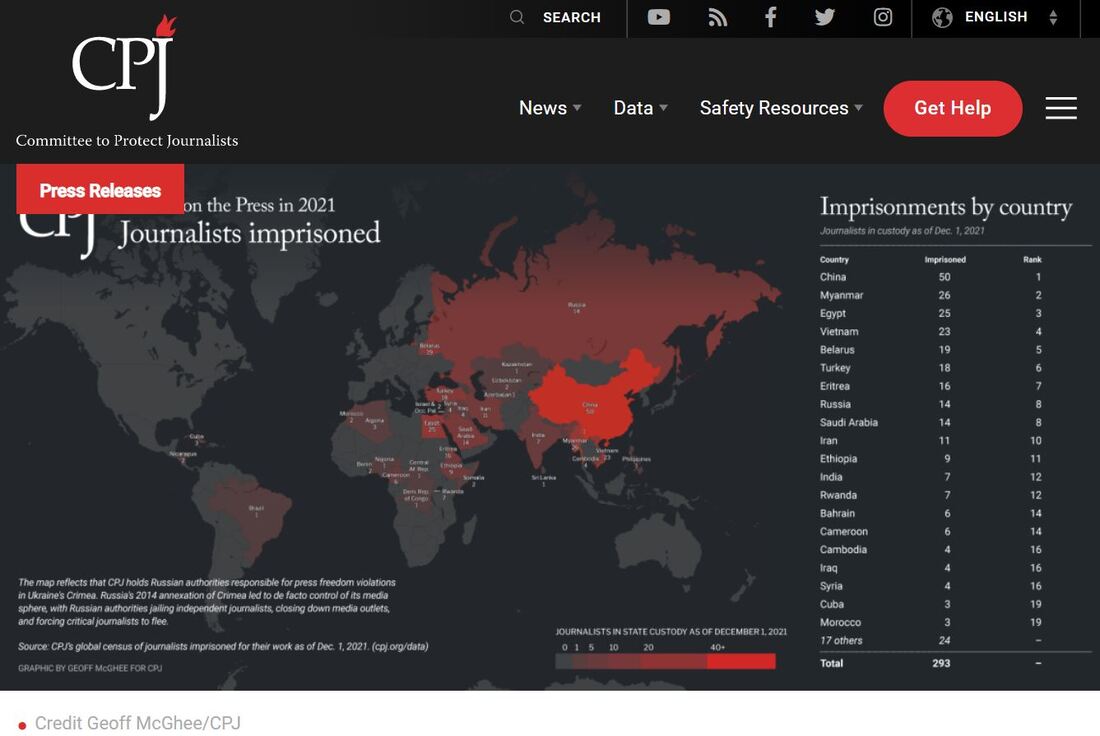Expand the Safety Resources dropdown arrow
This screenshot has width=1100, height=736.
click(858, 108)
